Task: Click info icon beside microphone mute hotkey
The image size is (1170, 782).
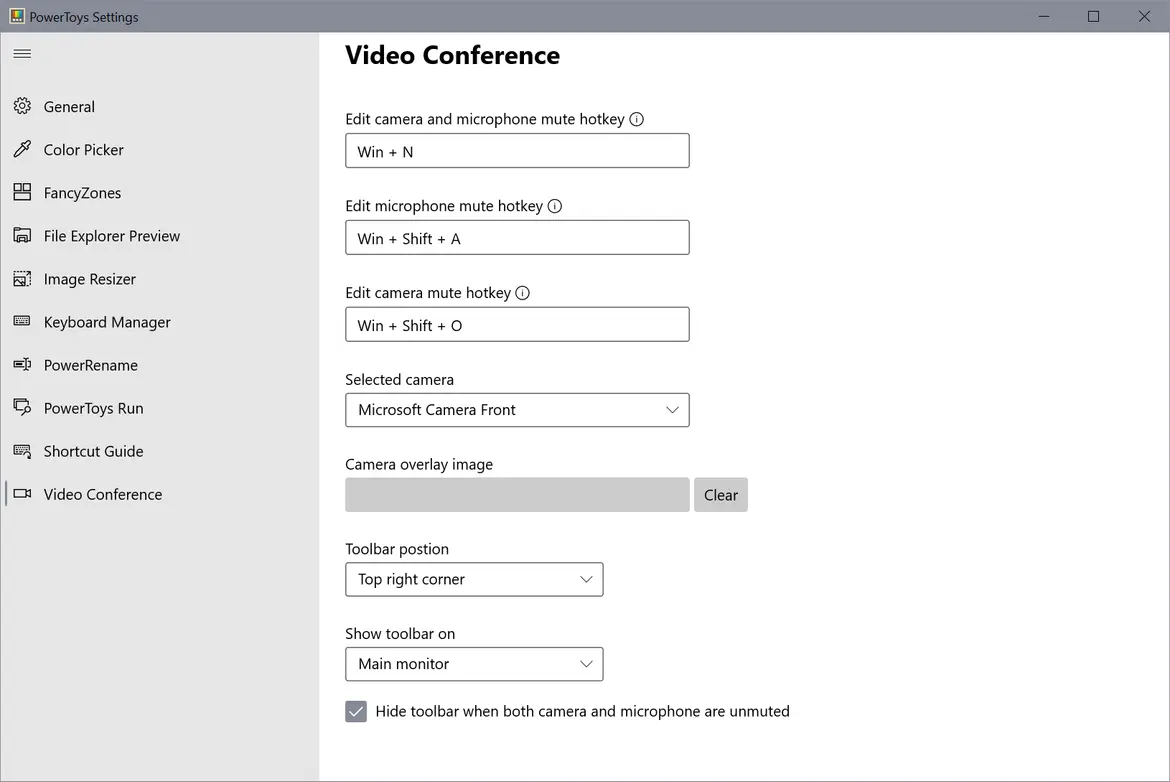Action: click(555, 206)
